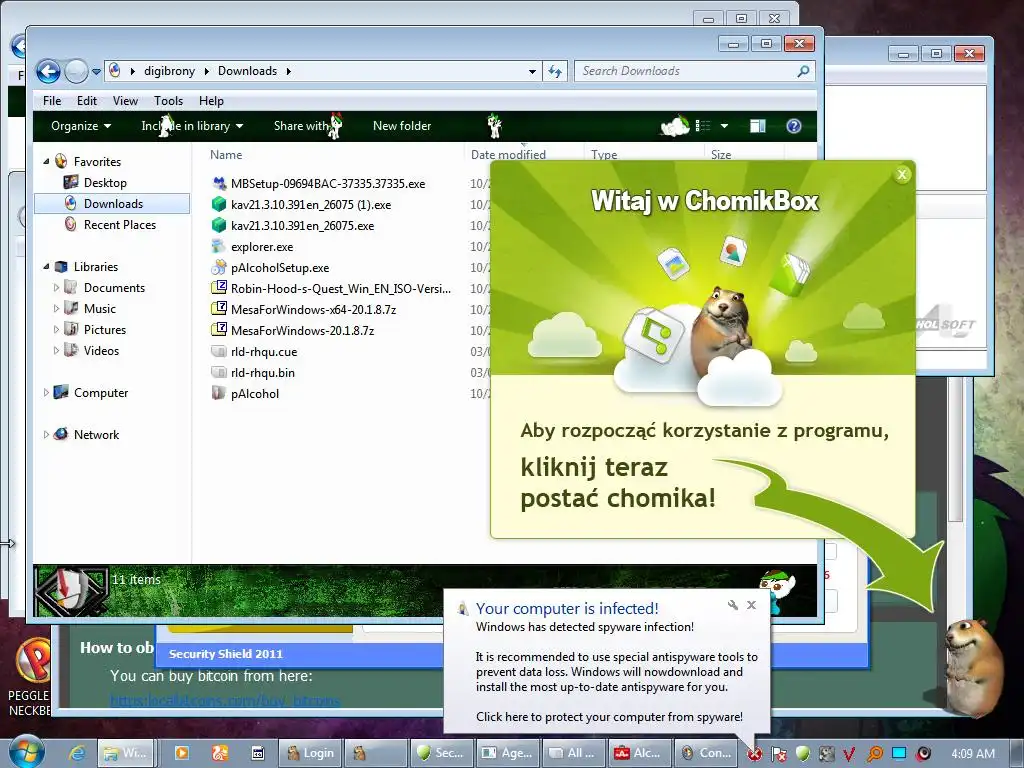Click New folder button
Image resolution: width=1024 pixels, height=768 pixels.
click(x=402, y=126)
